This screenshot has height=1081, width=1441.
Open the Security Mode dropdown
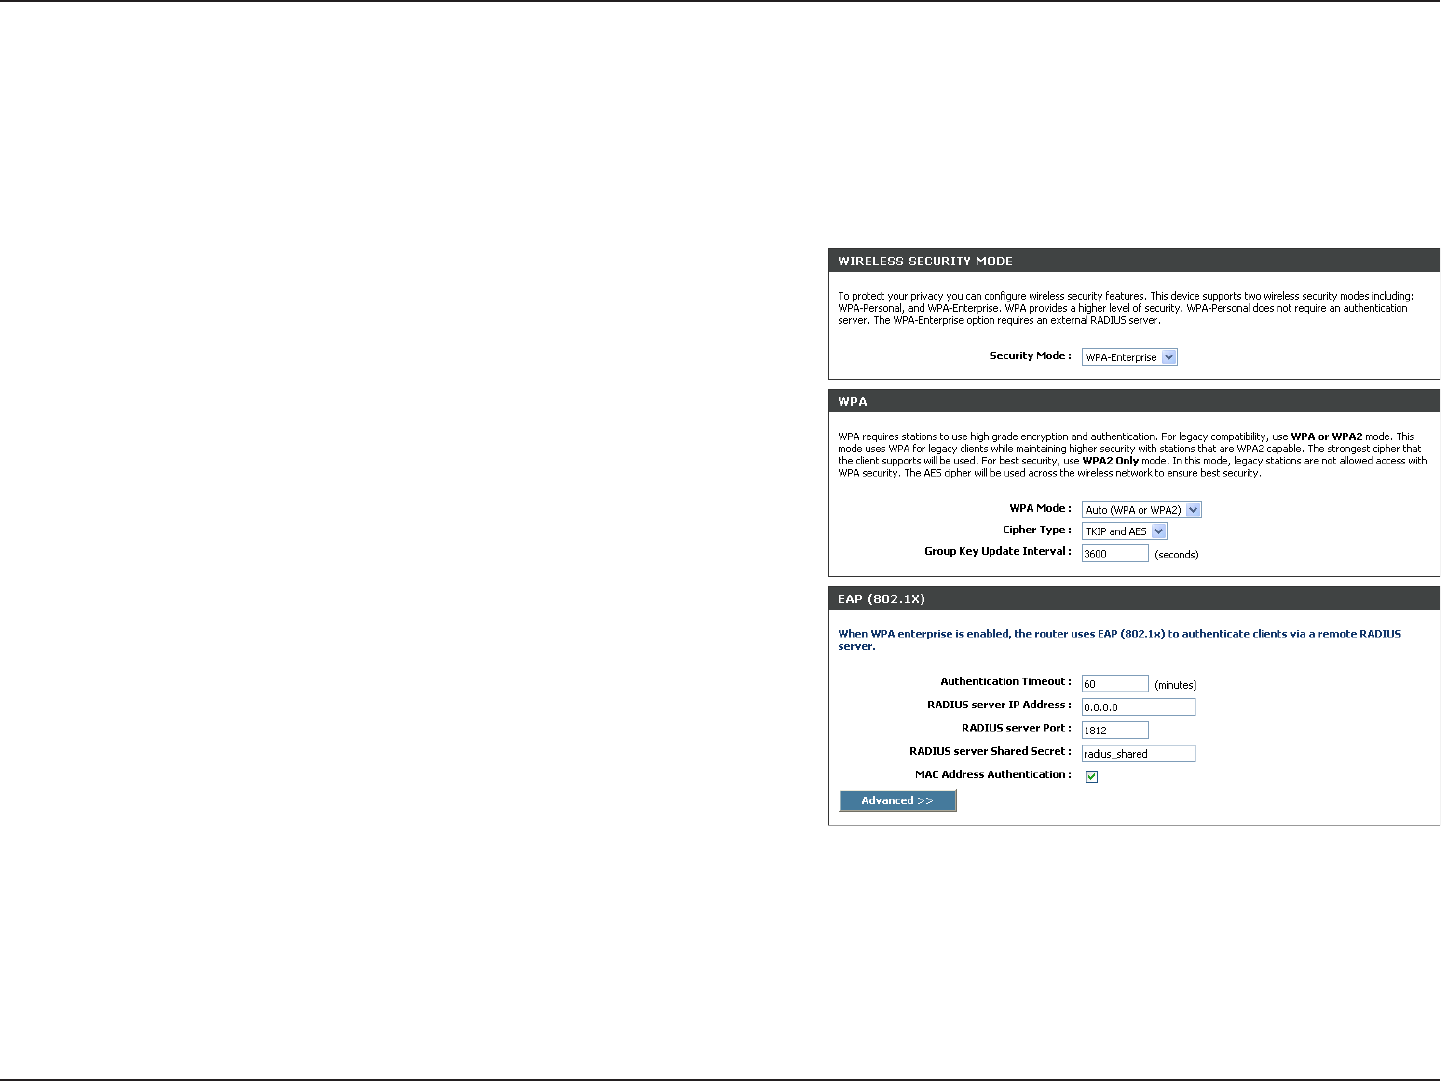click(1129, 357)
